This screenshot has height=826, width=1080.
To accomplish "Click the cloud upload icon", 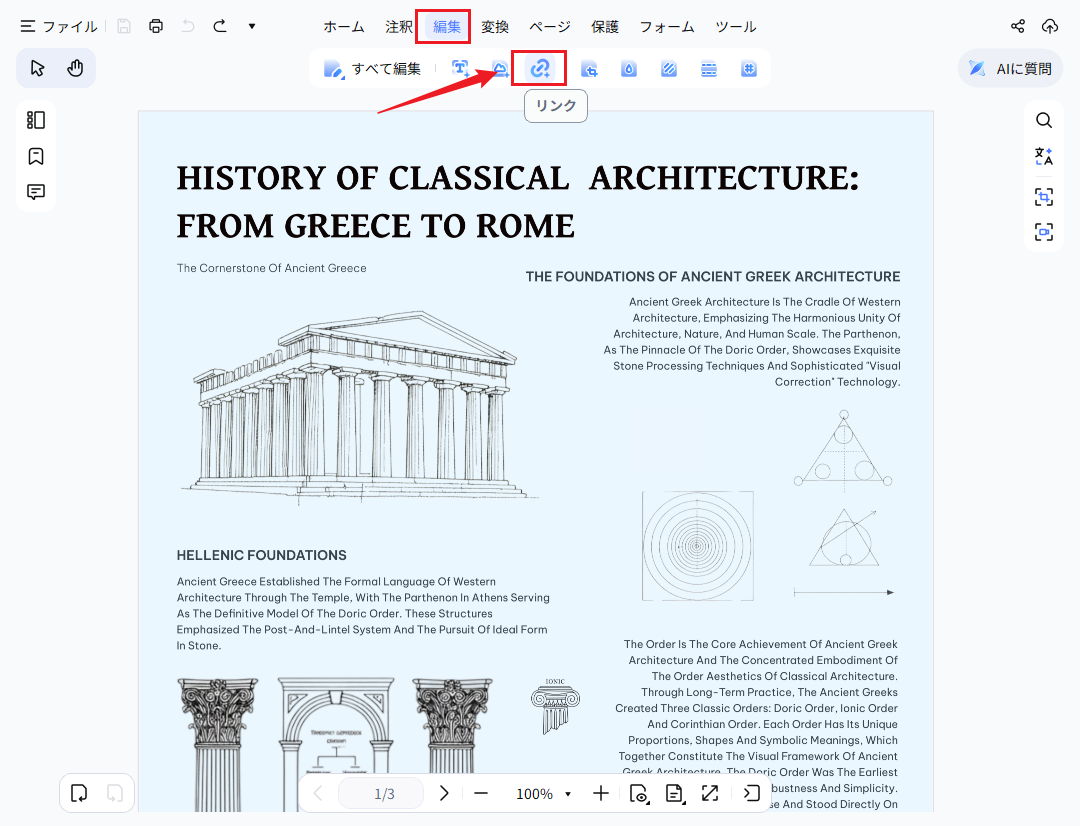I will (1050, 26).
